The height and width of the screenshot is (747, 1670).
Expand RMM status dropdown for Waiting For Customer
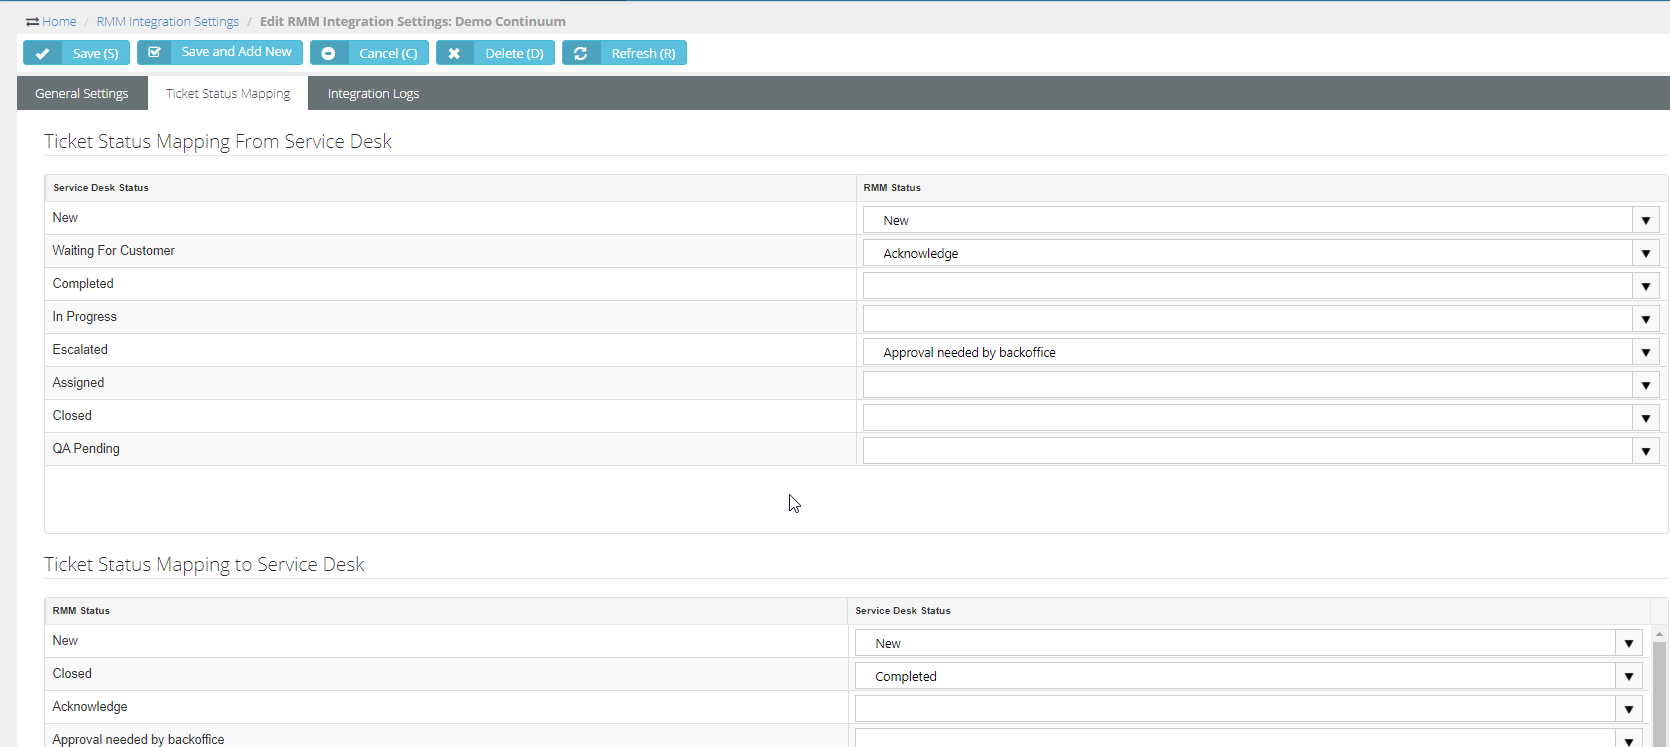click(1645, 253)
